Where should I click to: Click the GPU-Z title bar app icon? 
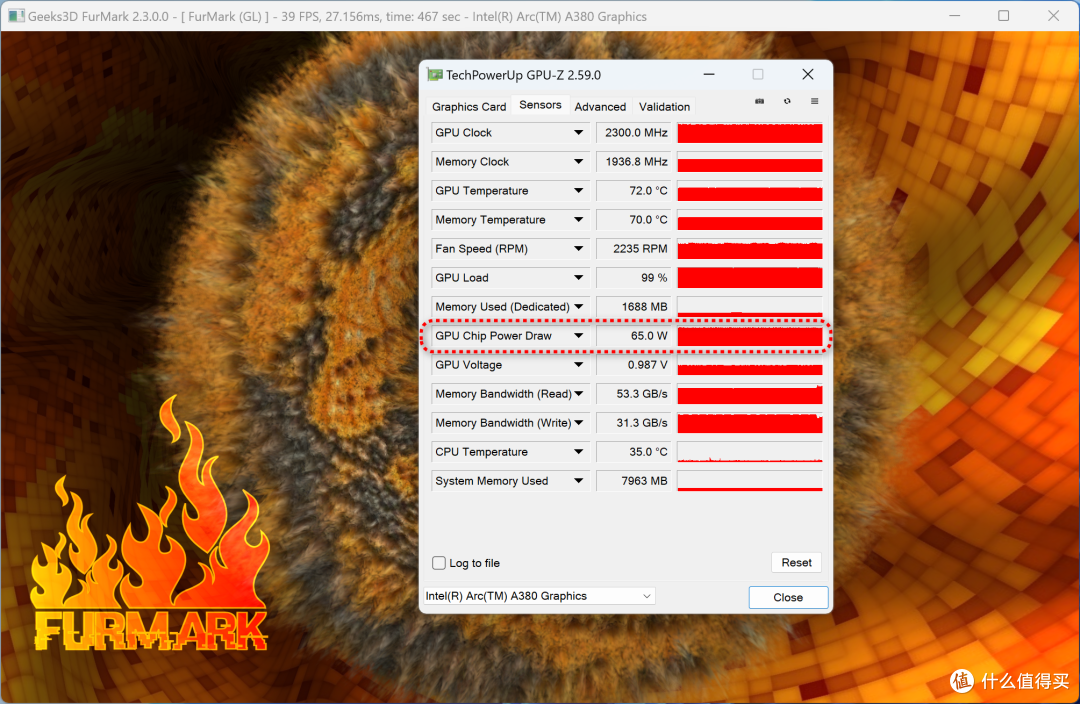pyautogui.click(x=435, y=74)
